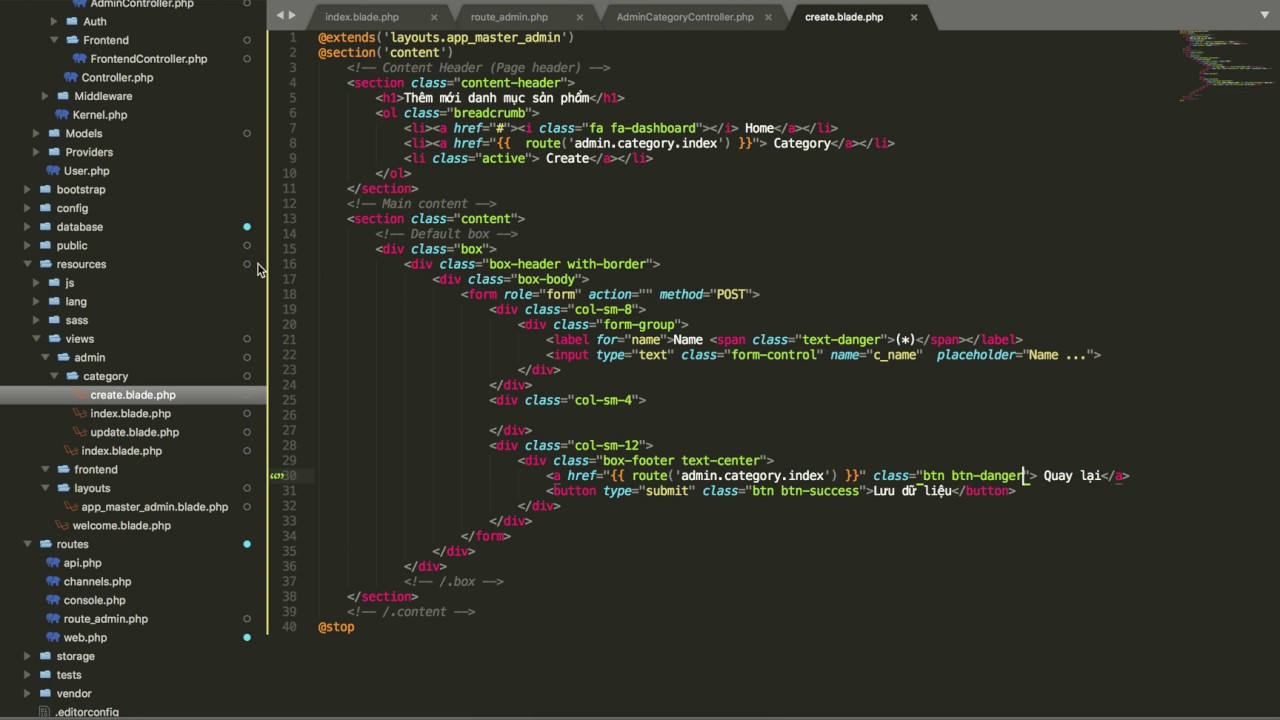Image resolution: width=1280 pixels, height=720 pixels.
Task: Click the file icon beside Controller.php
Action: pos(71,77)
